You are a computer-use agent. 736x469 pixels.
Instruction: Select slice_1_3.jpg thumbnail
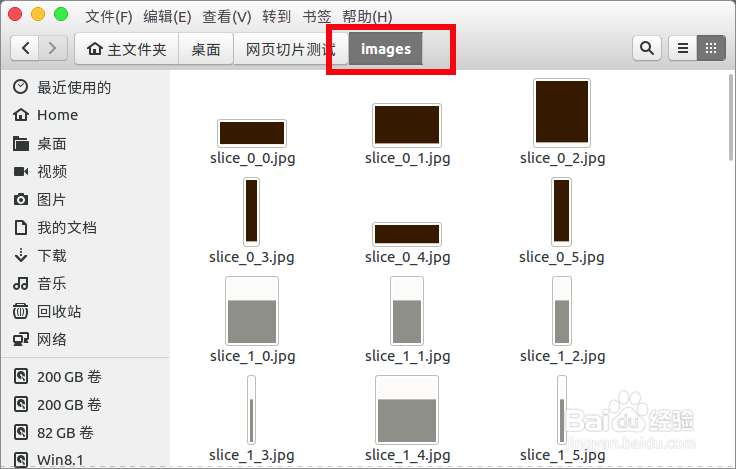[x=252, y=410]
